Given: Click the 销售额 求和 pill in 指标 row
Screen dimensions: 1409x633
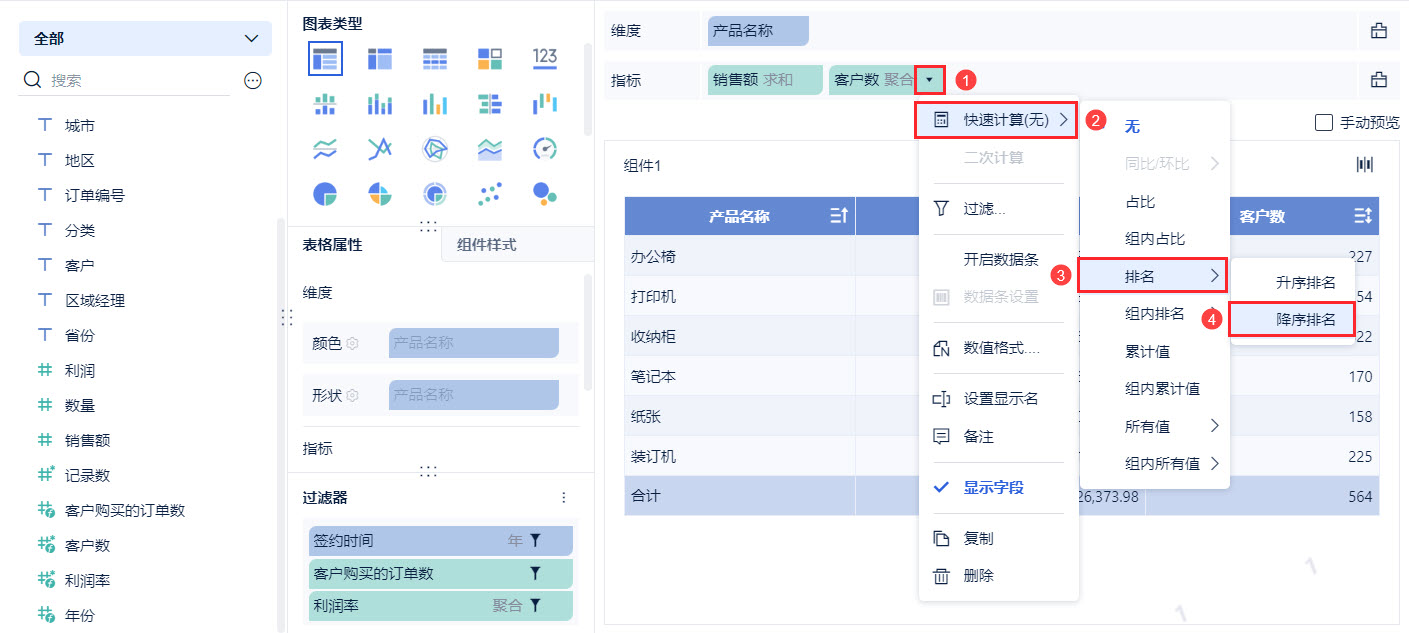Looking at the screenshot, I should point(765,80).
